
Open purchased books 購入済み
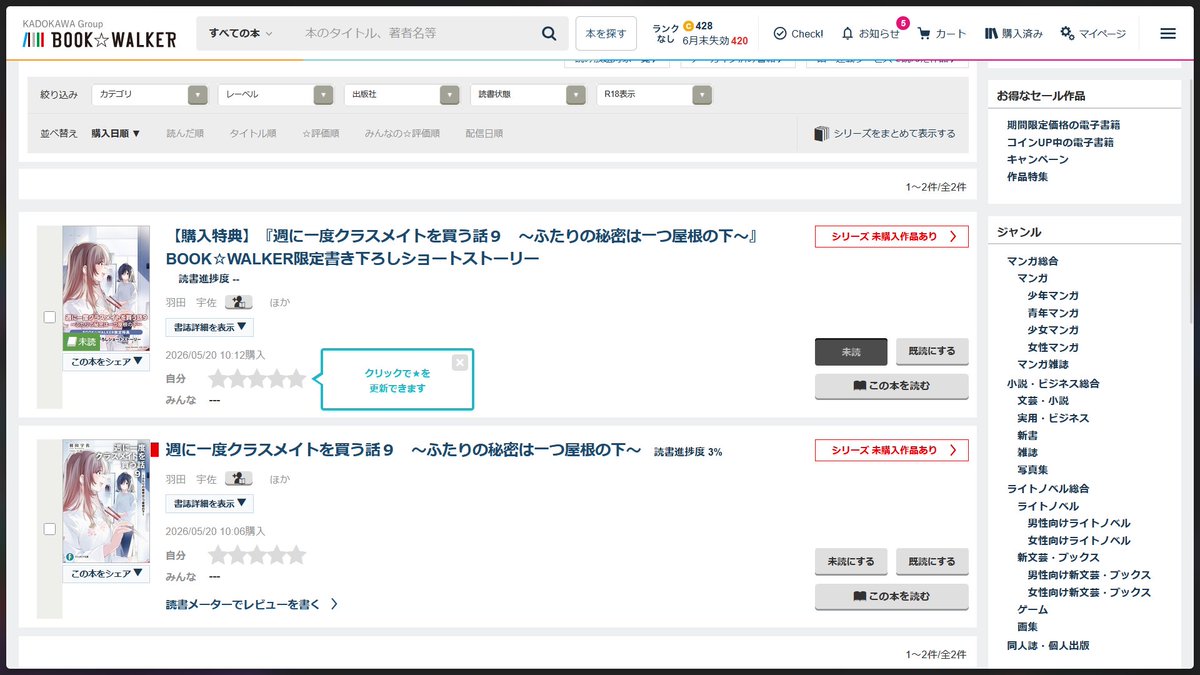click(1014, 34)
